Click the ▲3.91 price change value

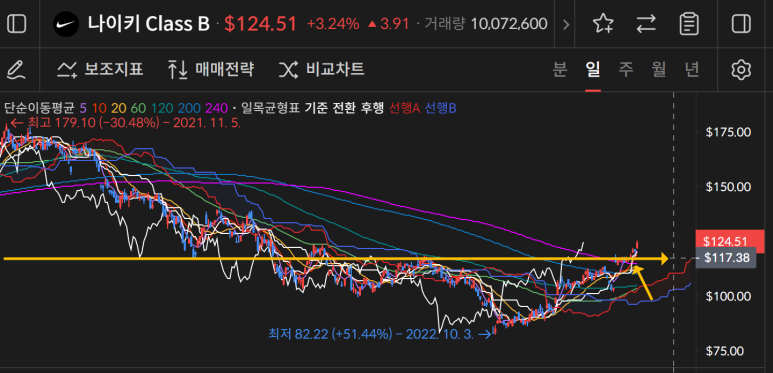click(x=389, y=24)
